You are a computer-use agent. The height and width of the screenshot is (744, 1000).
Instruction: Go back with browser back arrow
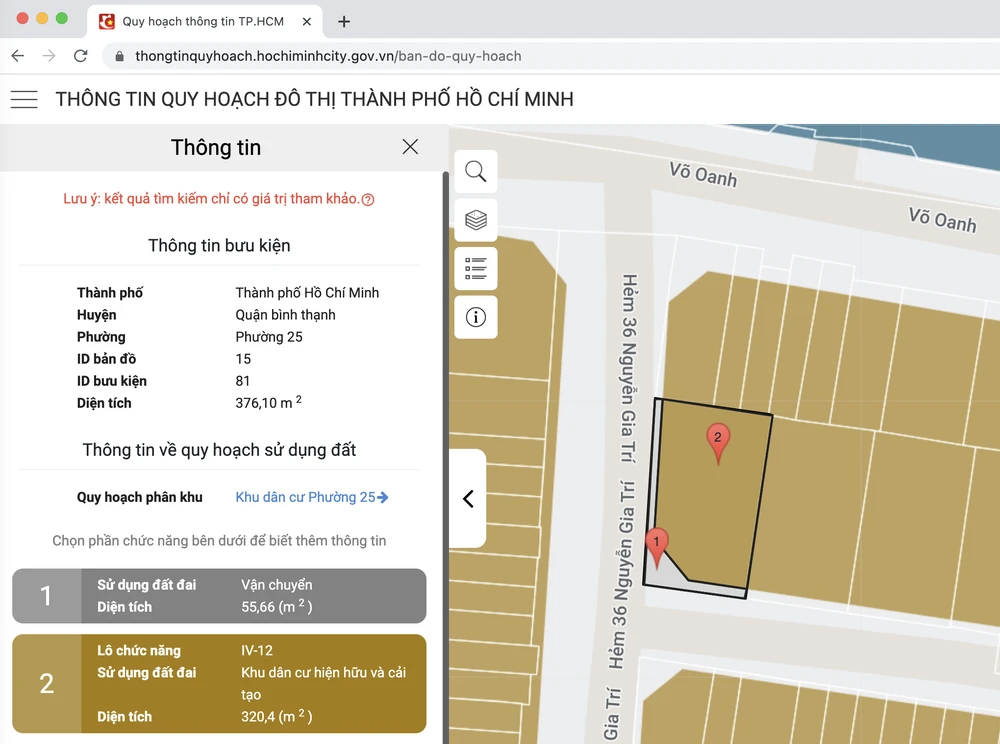pyautogui.click(x=18, y=56)
